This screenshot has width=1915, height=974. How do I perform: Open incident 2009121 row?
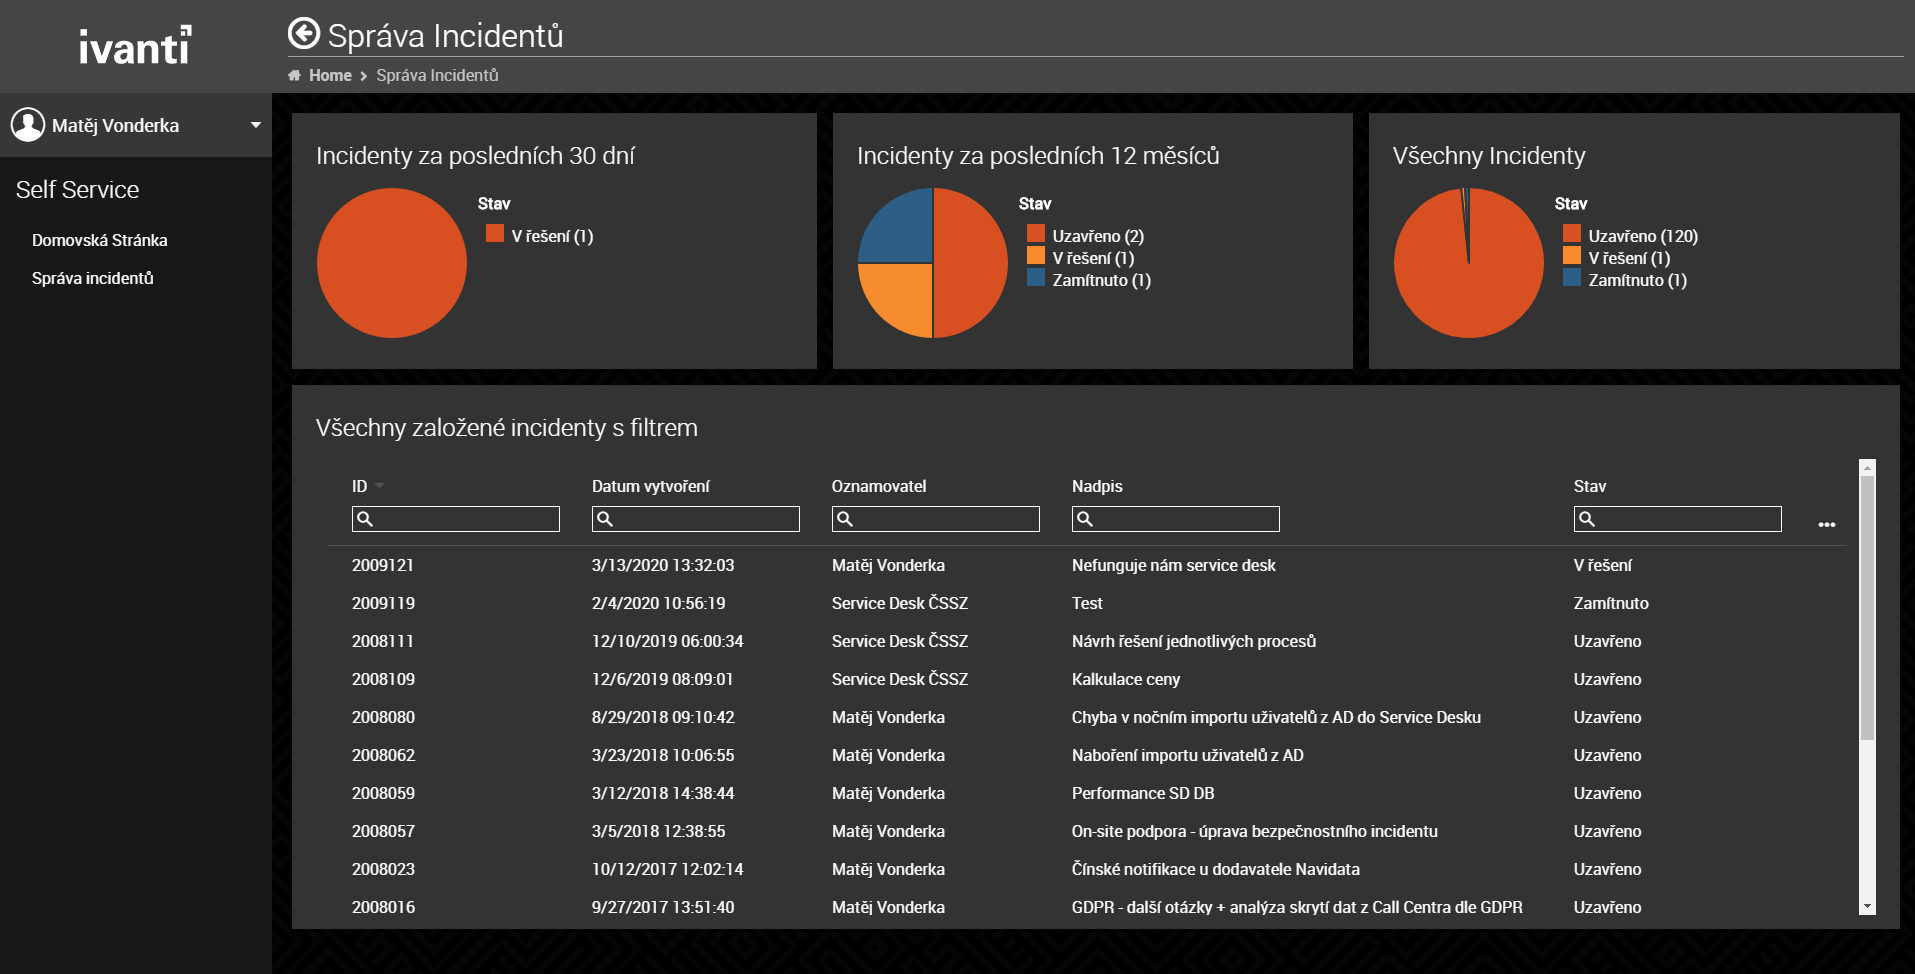point(382,565)
